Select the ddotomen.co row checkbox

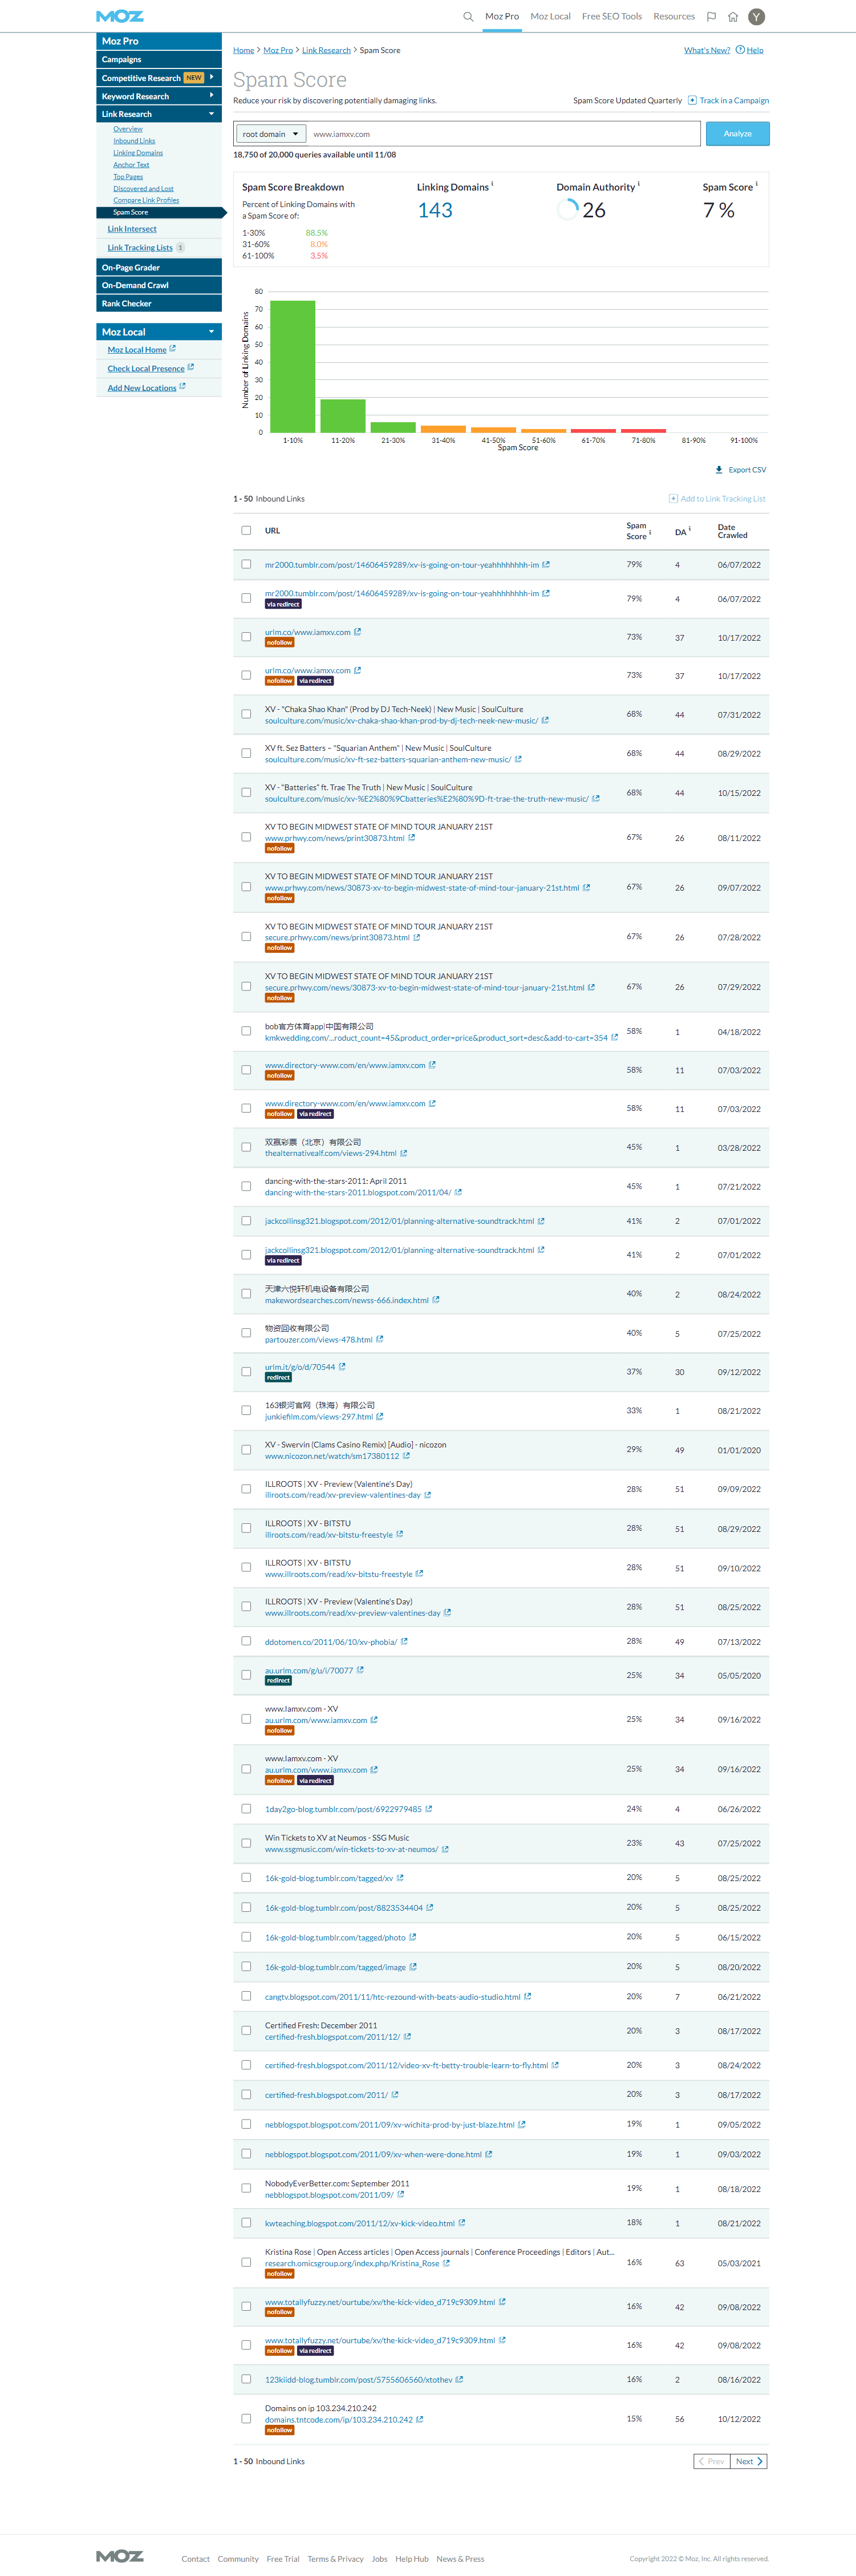(246, 1641)
